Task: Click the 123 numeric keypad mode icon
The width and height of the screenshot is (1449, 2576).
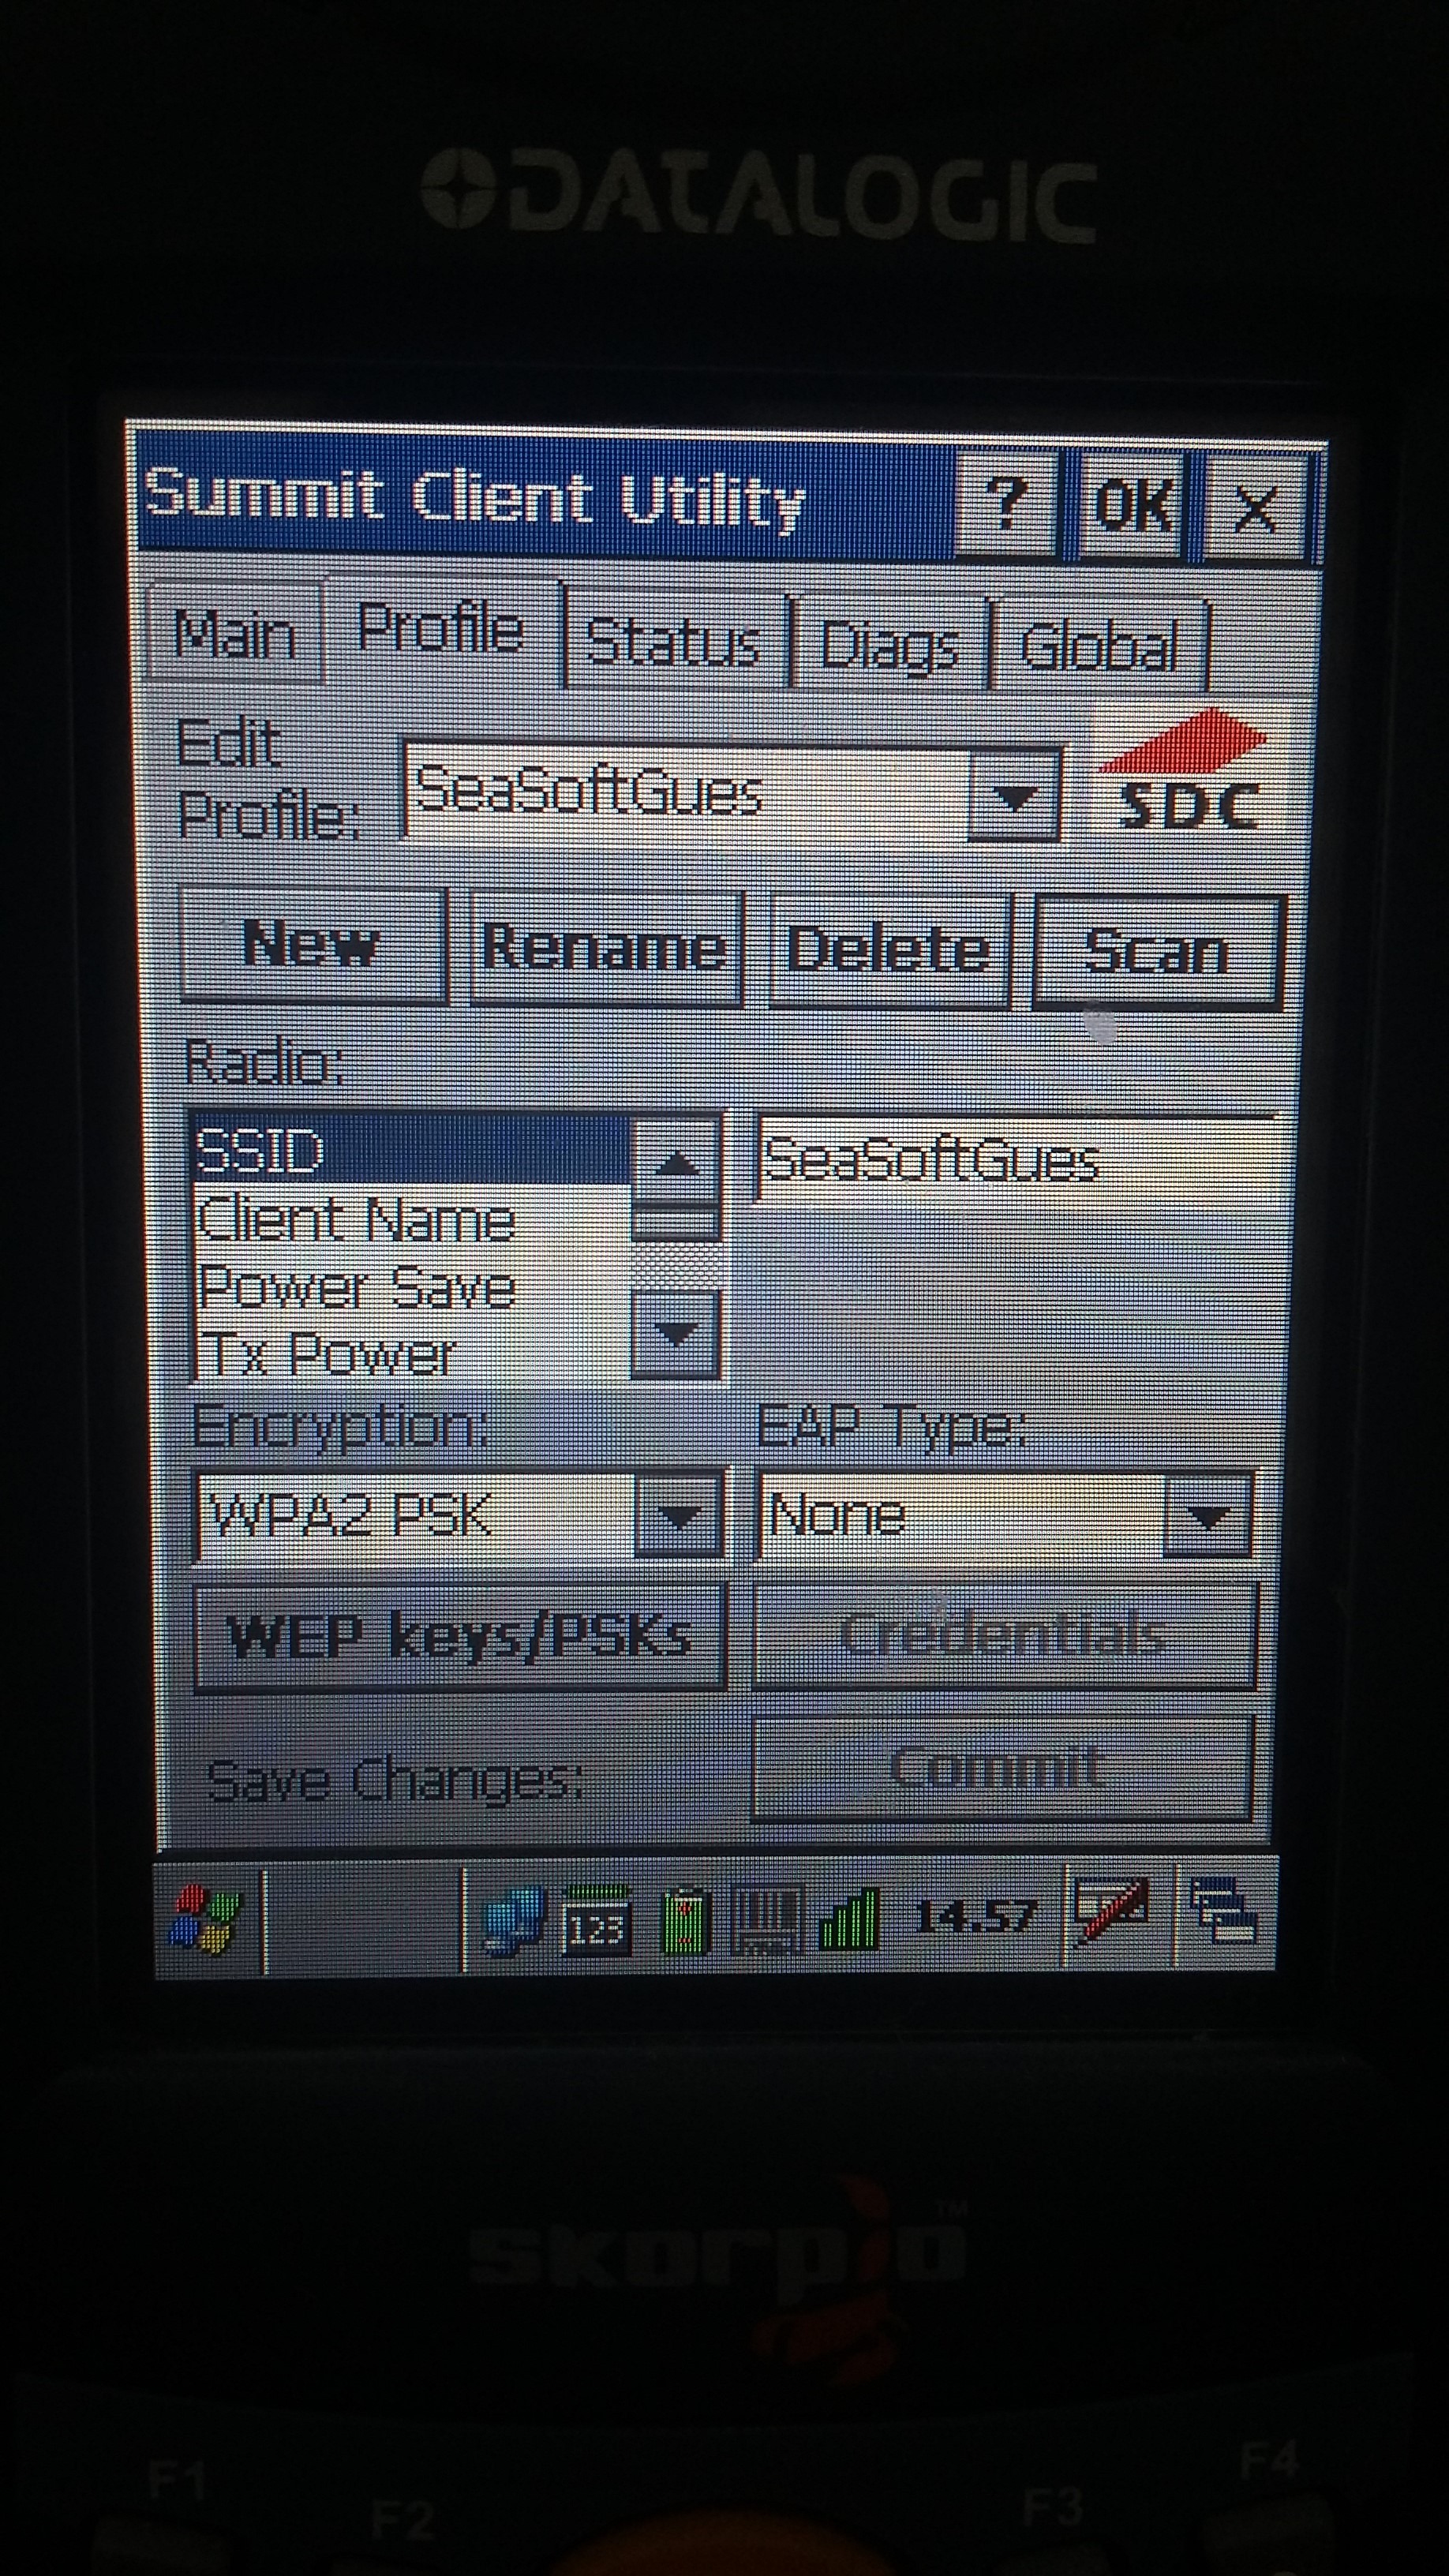Action: pyautogui.click(x=597, y=1922)
